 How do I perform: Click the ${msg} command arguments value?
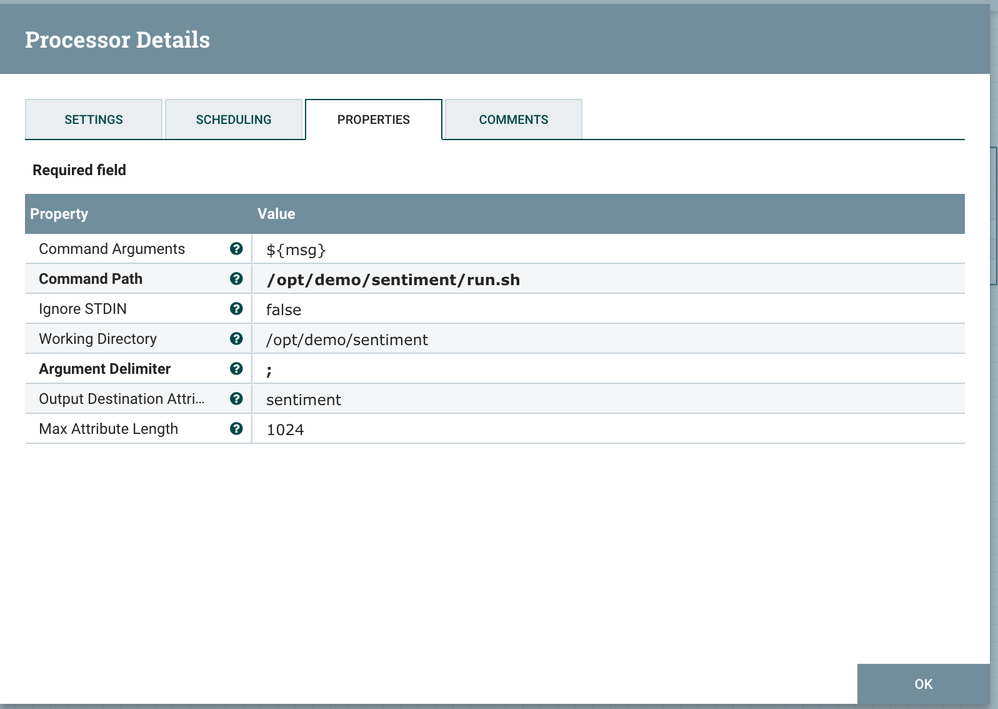click(296, 250)
